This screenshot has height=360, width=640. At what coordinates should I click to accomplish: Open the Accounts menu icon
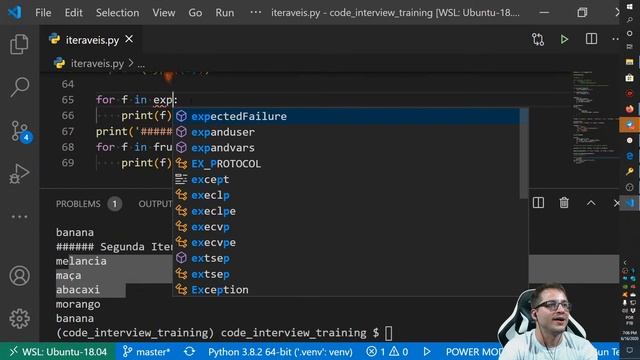tap(19, 276)
